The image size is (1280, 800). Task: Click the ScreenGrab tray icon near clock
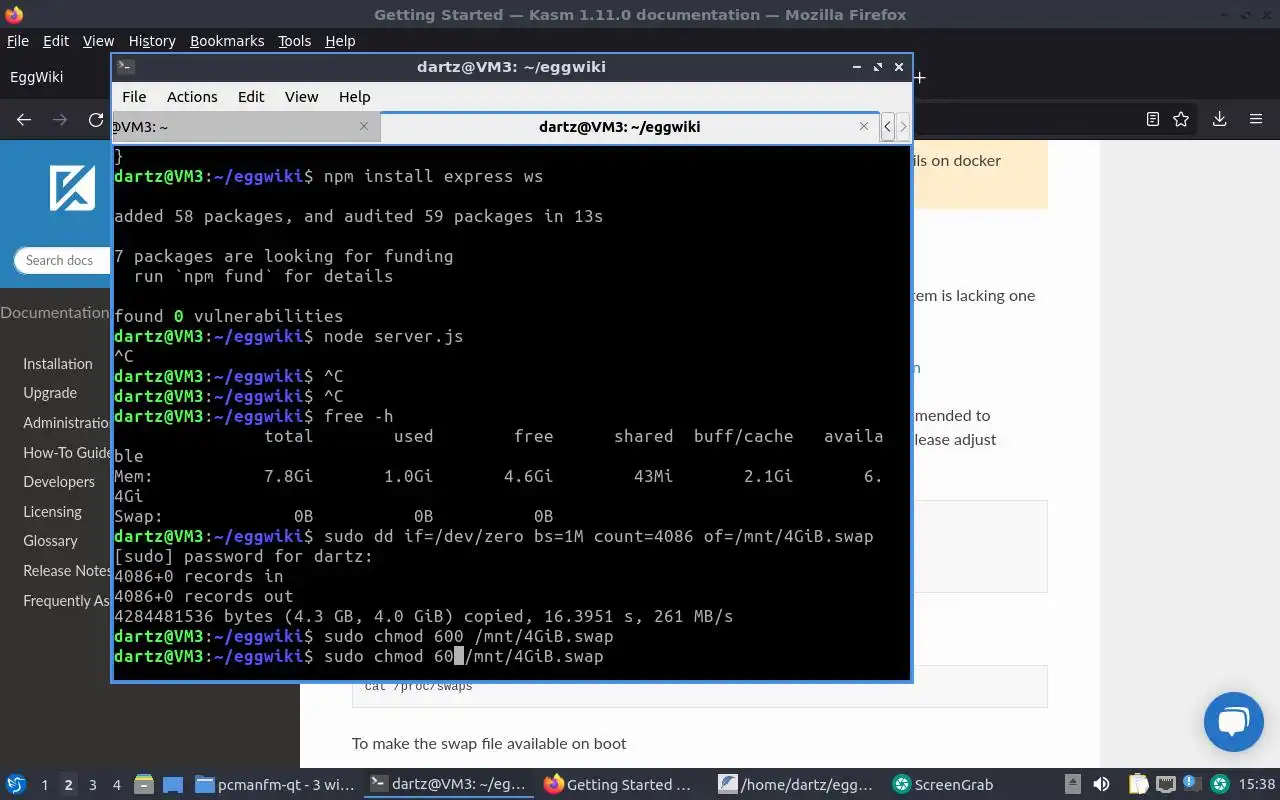pos(1220,785)
